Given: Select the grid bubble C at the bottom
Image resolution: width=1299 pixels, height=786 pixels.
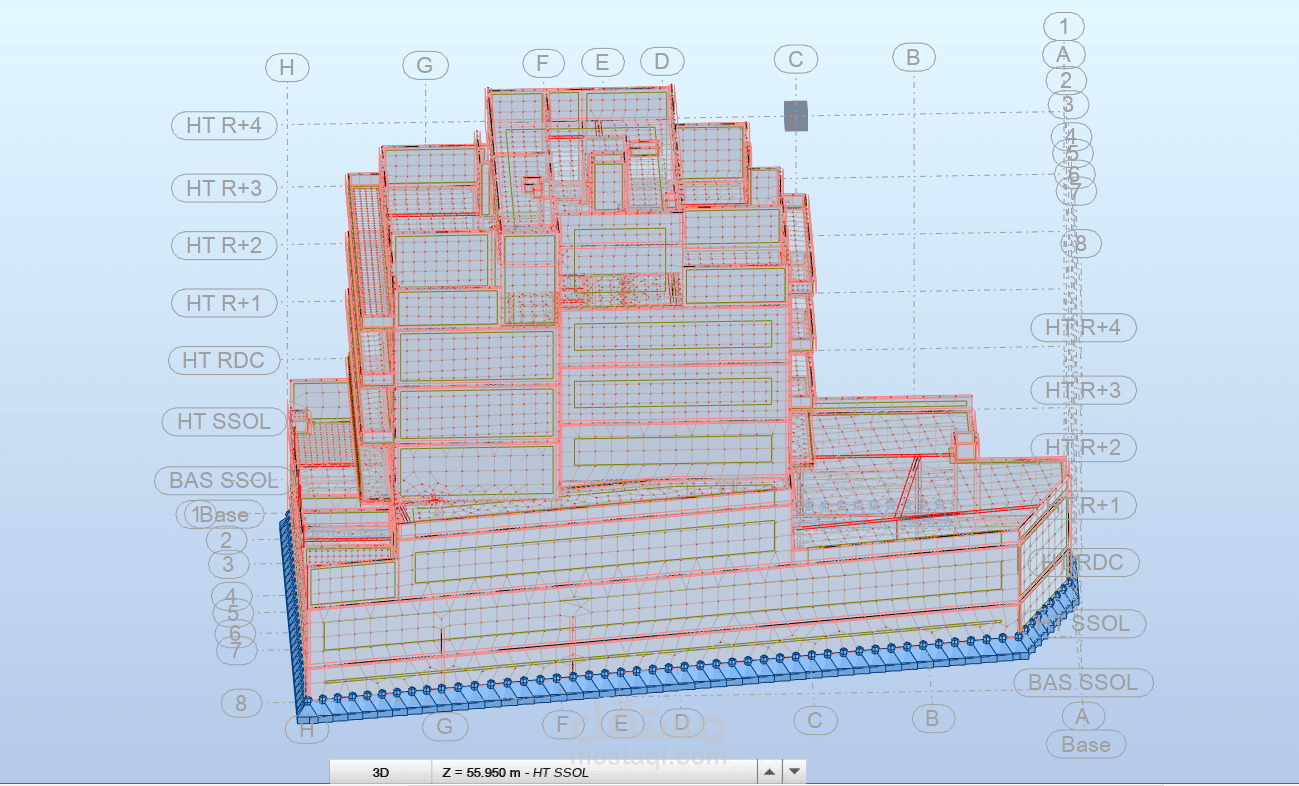Looking at the screenshot, I should click(815, 719).
